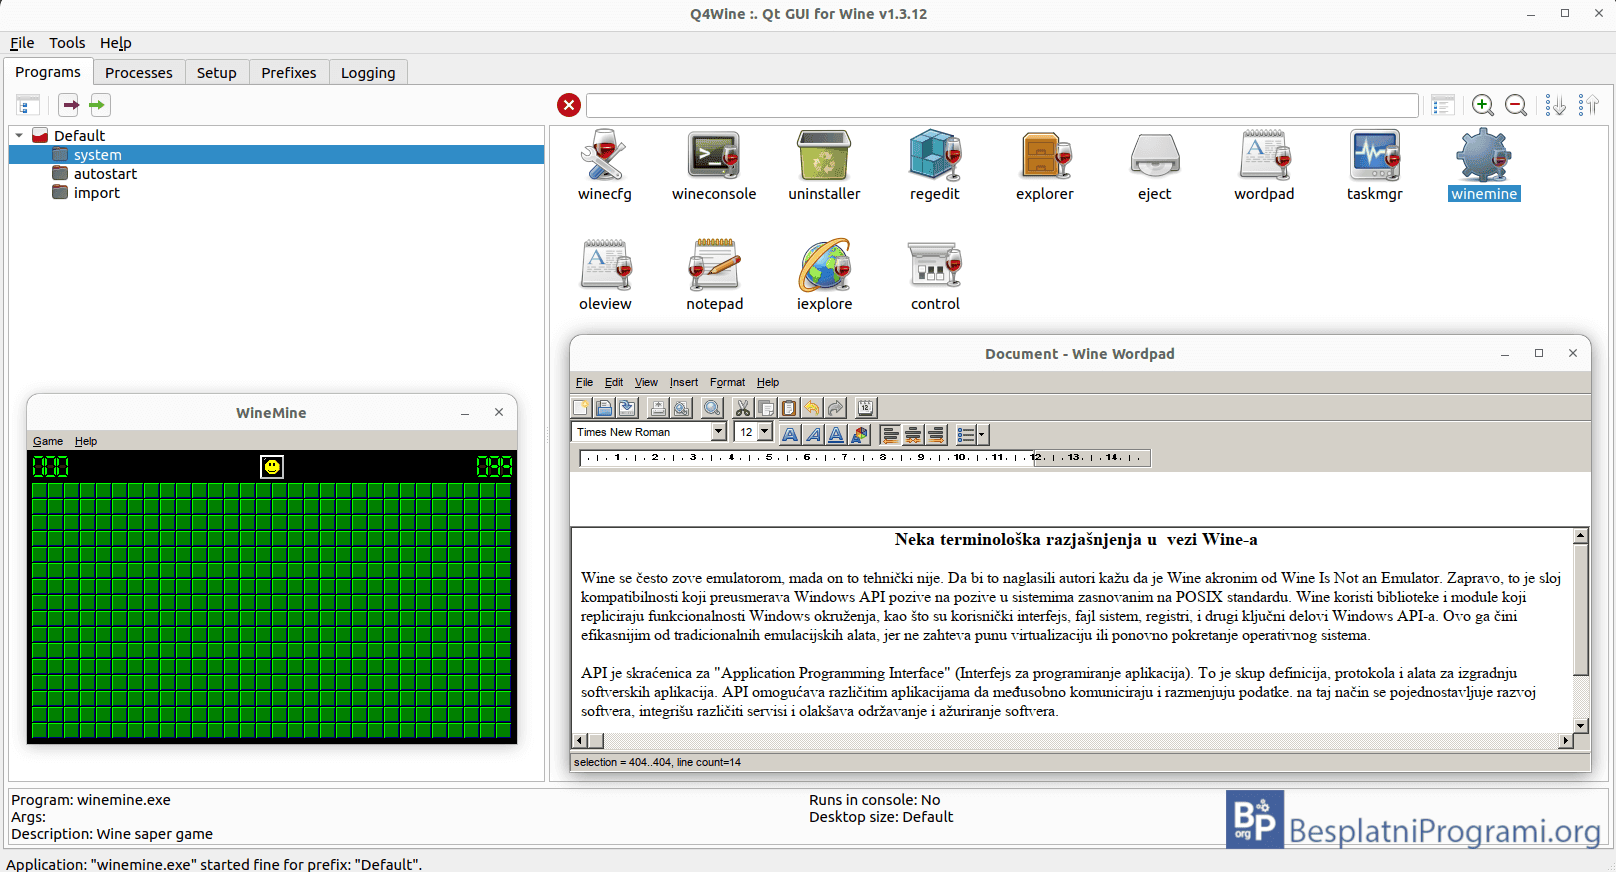Click the purple arrow export icon
Image resolution: width=1616 pixels, height=872 pixels.
tap(69, 105)
